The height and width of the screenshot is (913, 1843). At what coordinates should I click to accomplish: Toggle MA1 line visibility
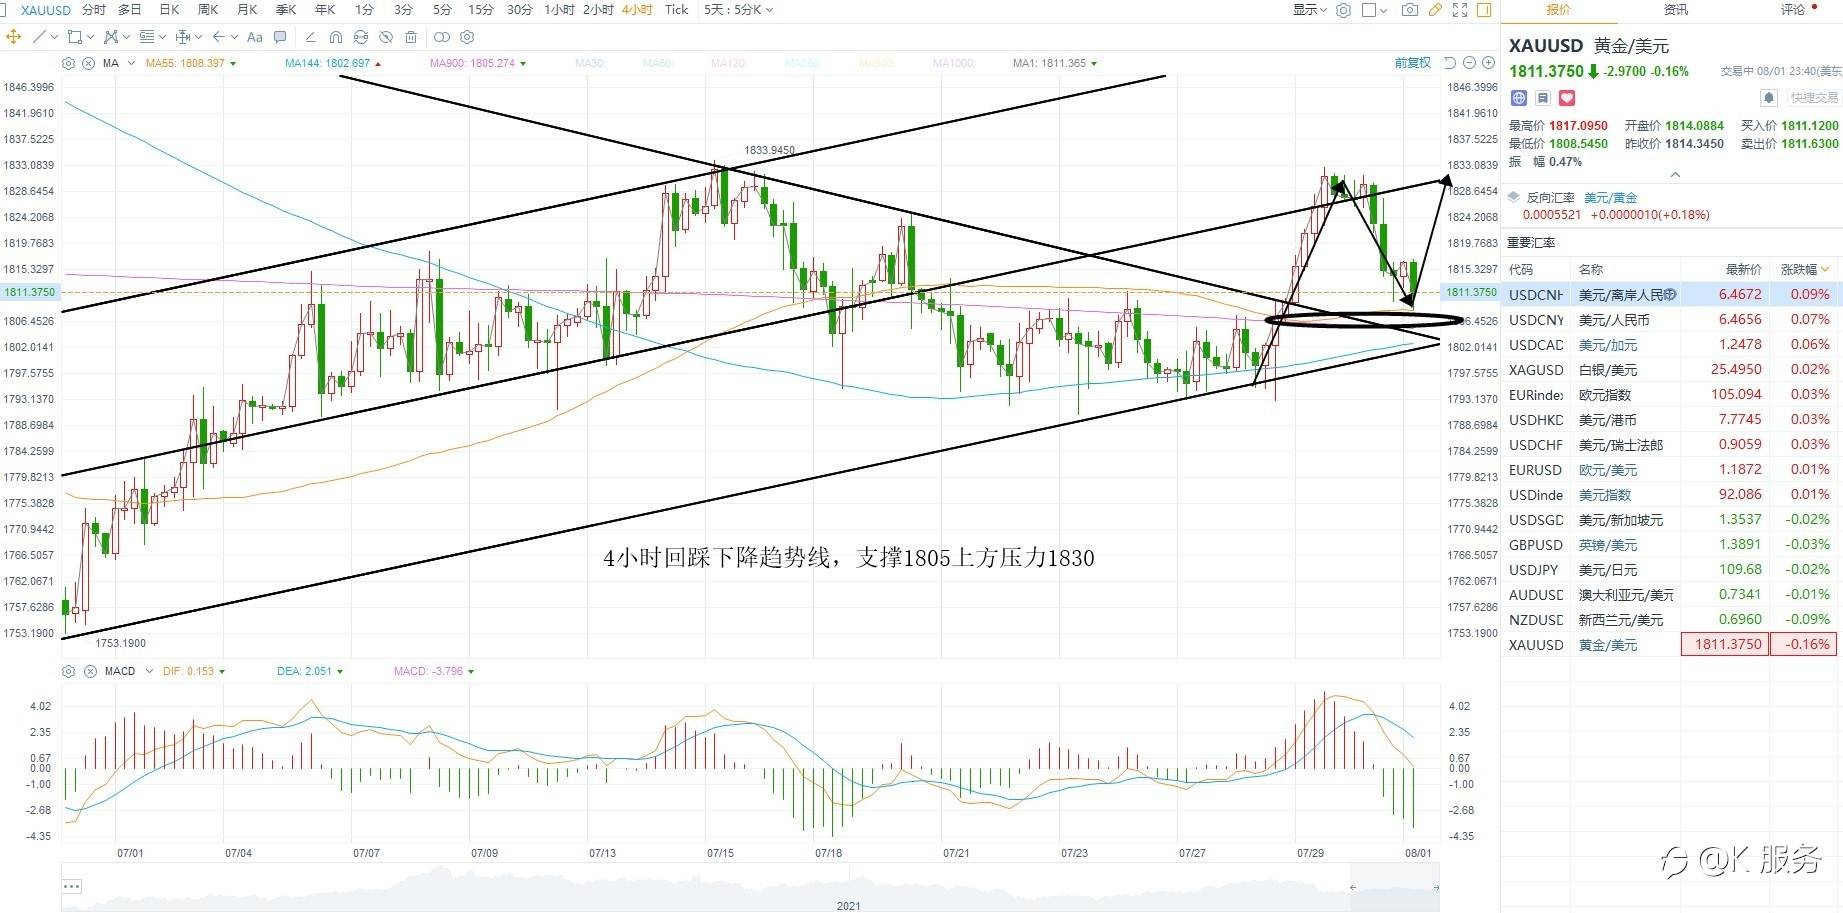pyautogui.click(x=1055, y=63)
